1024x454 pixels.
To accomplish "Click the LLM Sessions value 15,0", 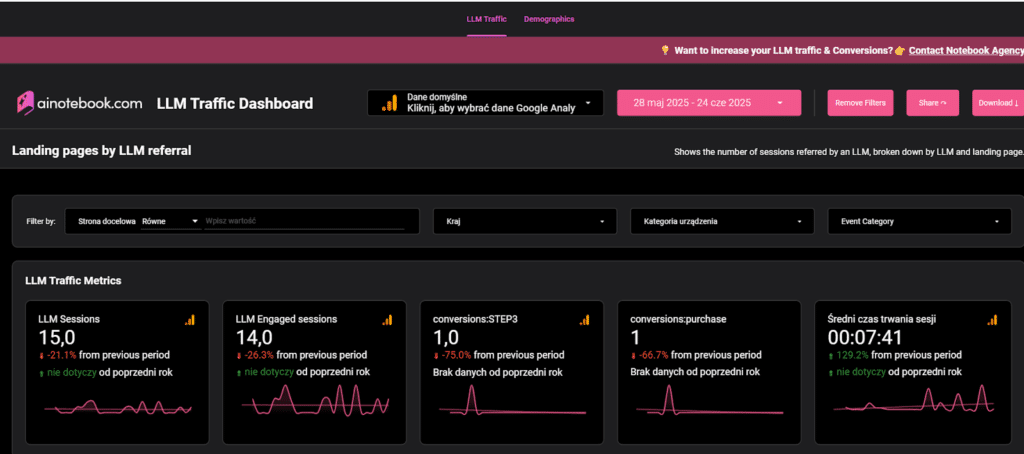I will tap(56, 337).
